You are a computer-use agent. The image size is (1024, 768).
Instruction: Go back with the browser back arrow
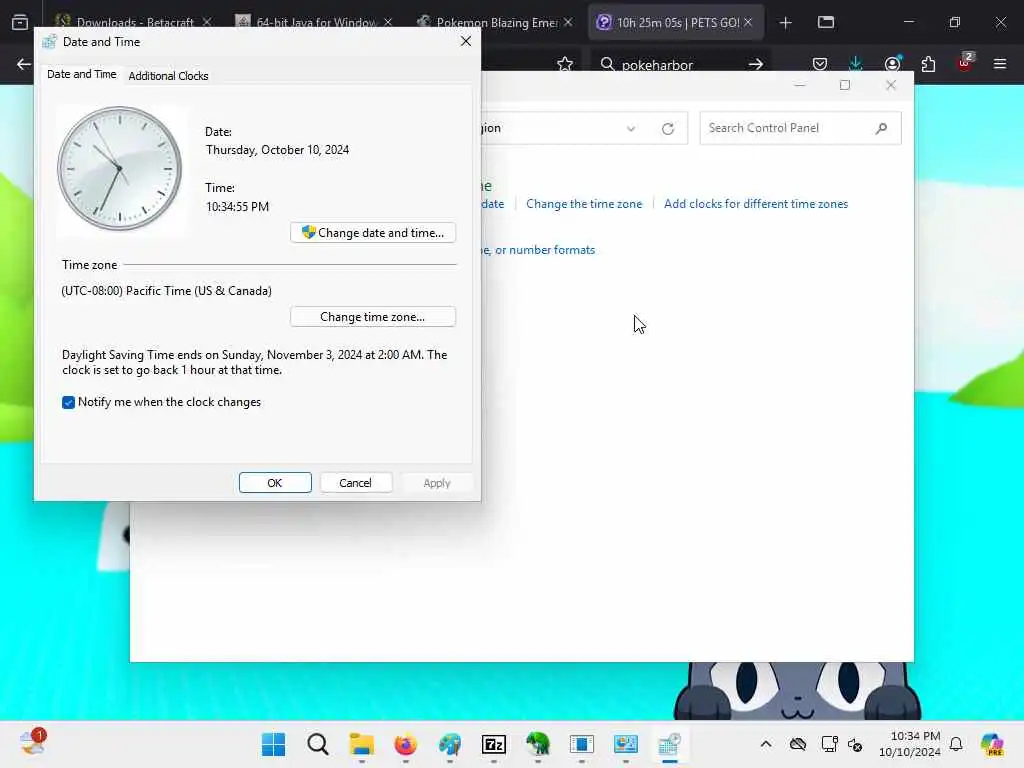click(x=24, y=64)
